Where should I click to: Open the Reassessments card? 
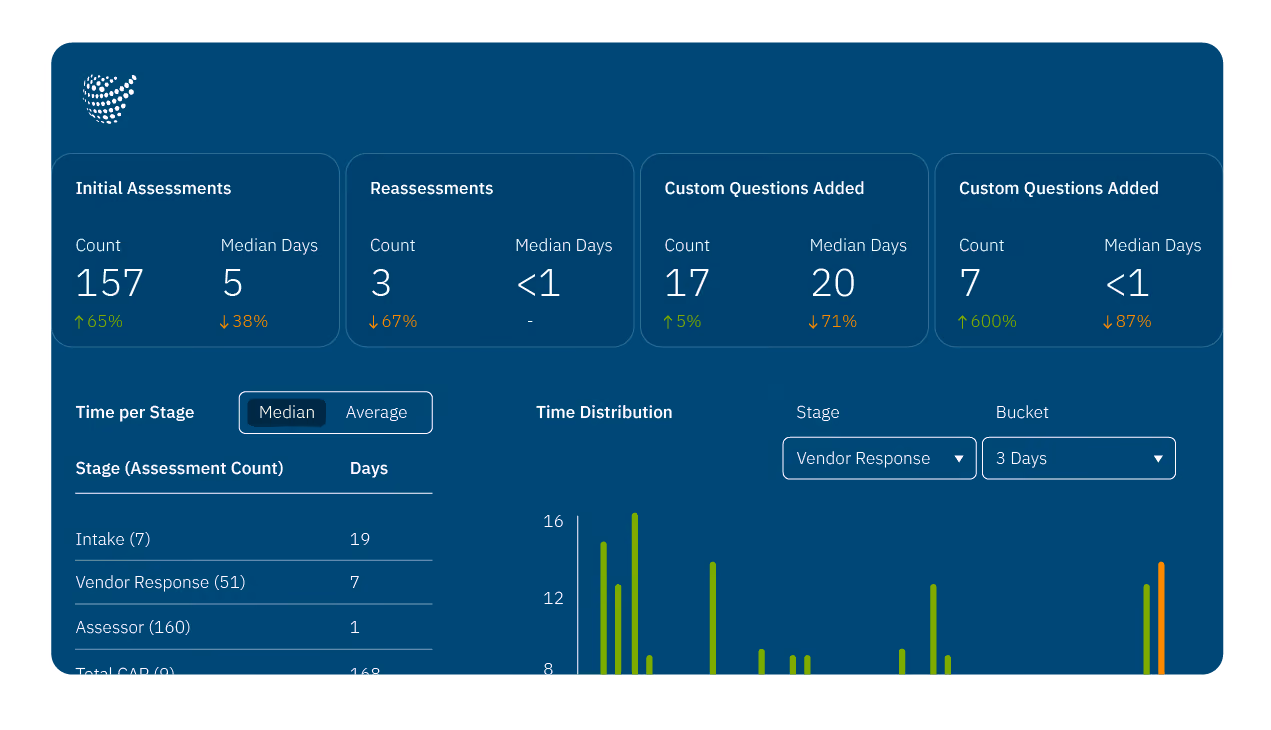point(490,250)
